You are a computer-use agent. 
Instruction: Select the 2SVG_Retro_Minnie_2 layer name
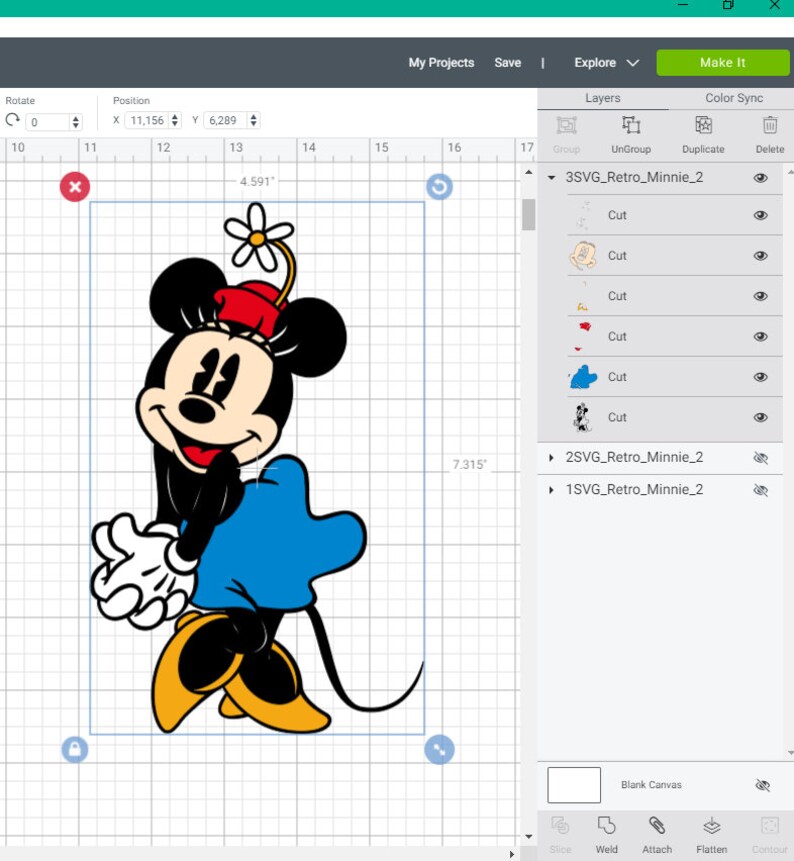[634, 457]
